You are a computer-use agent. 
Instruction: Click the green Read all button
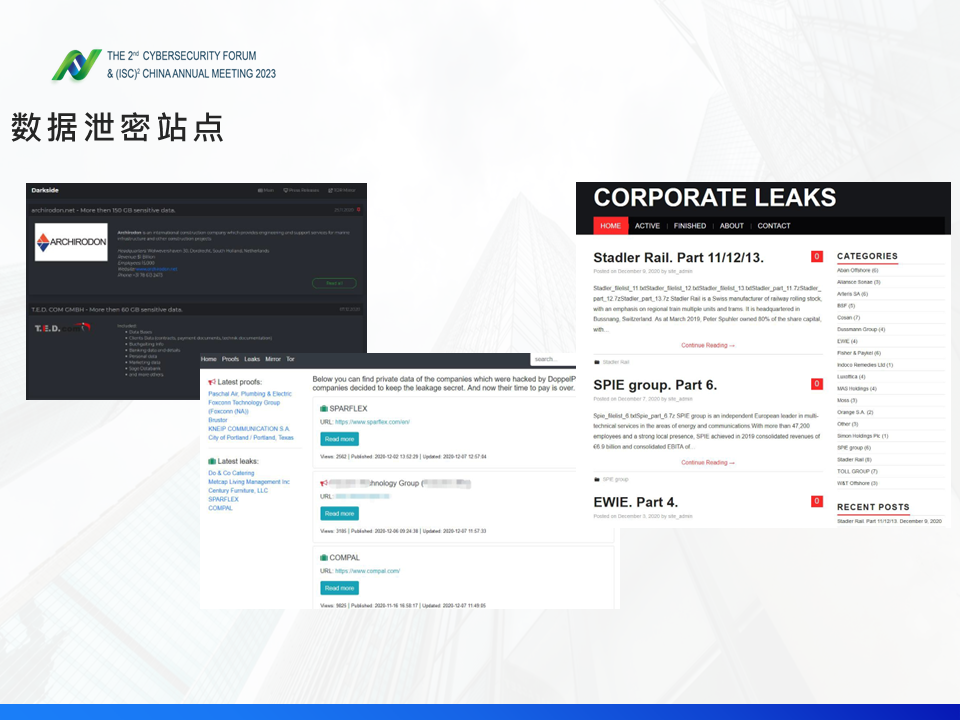[x=334, y=283]
